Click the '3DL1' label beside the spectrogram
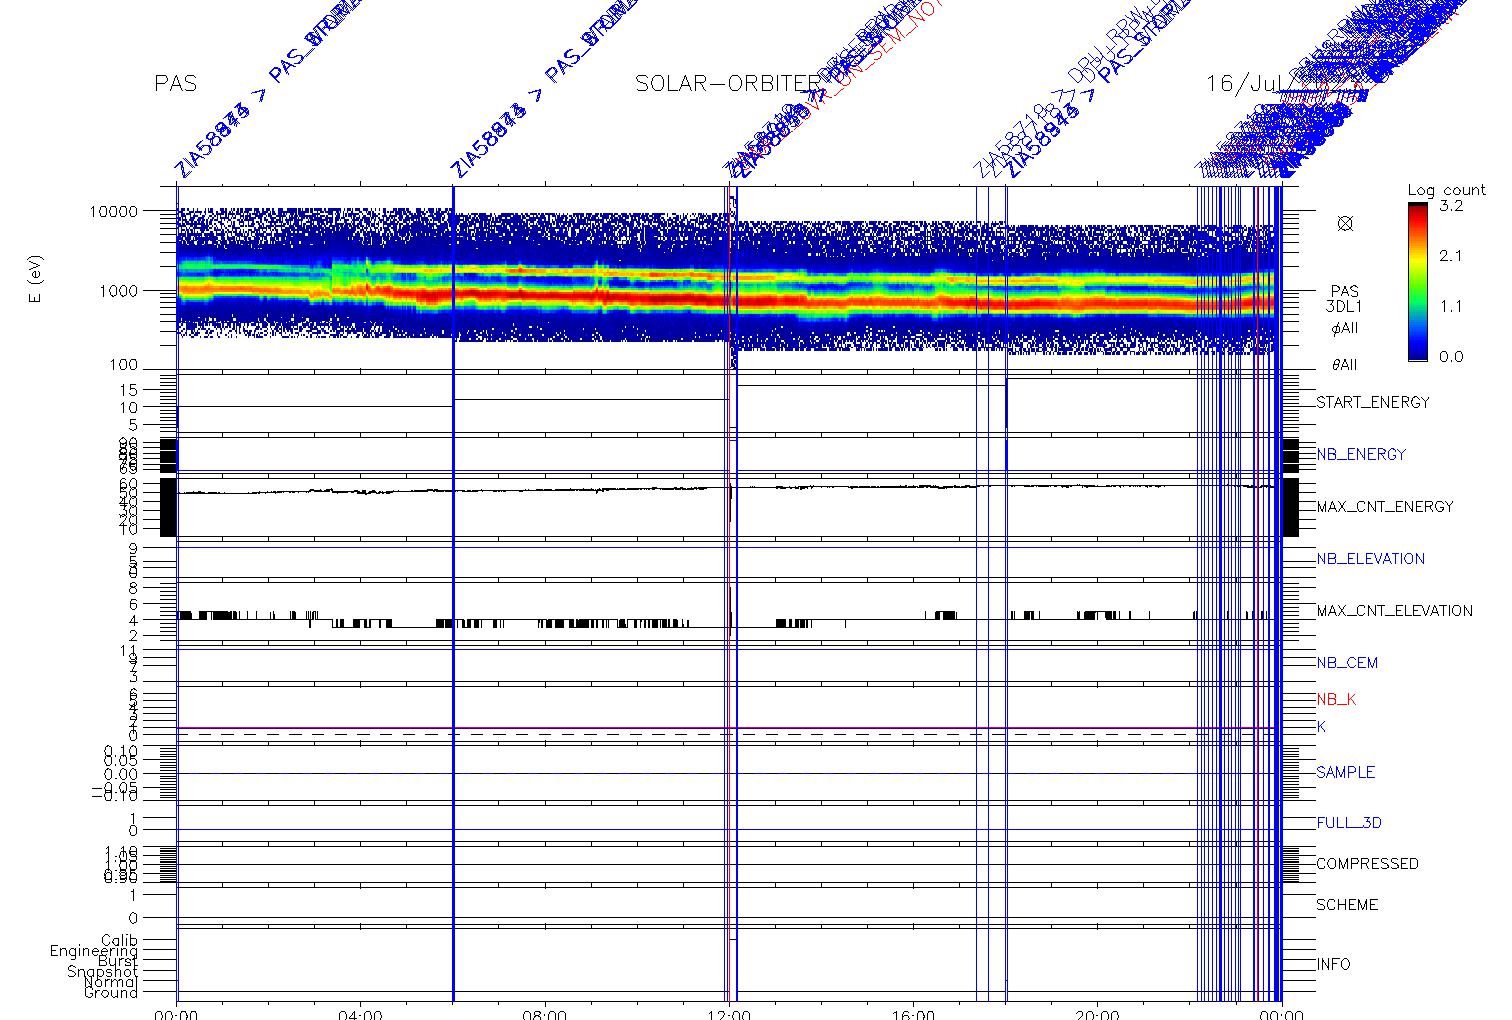1512x1020 pixels. point(1345,308)
